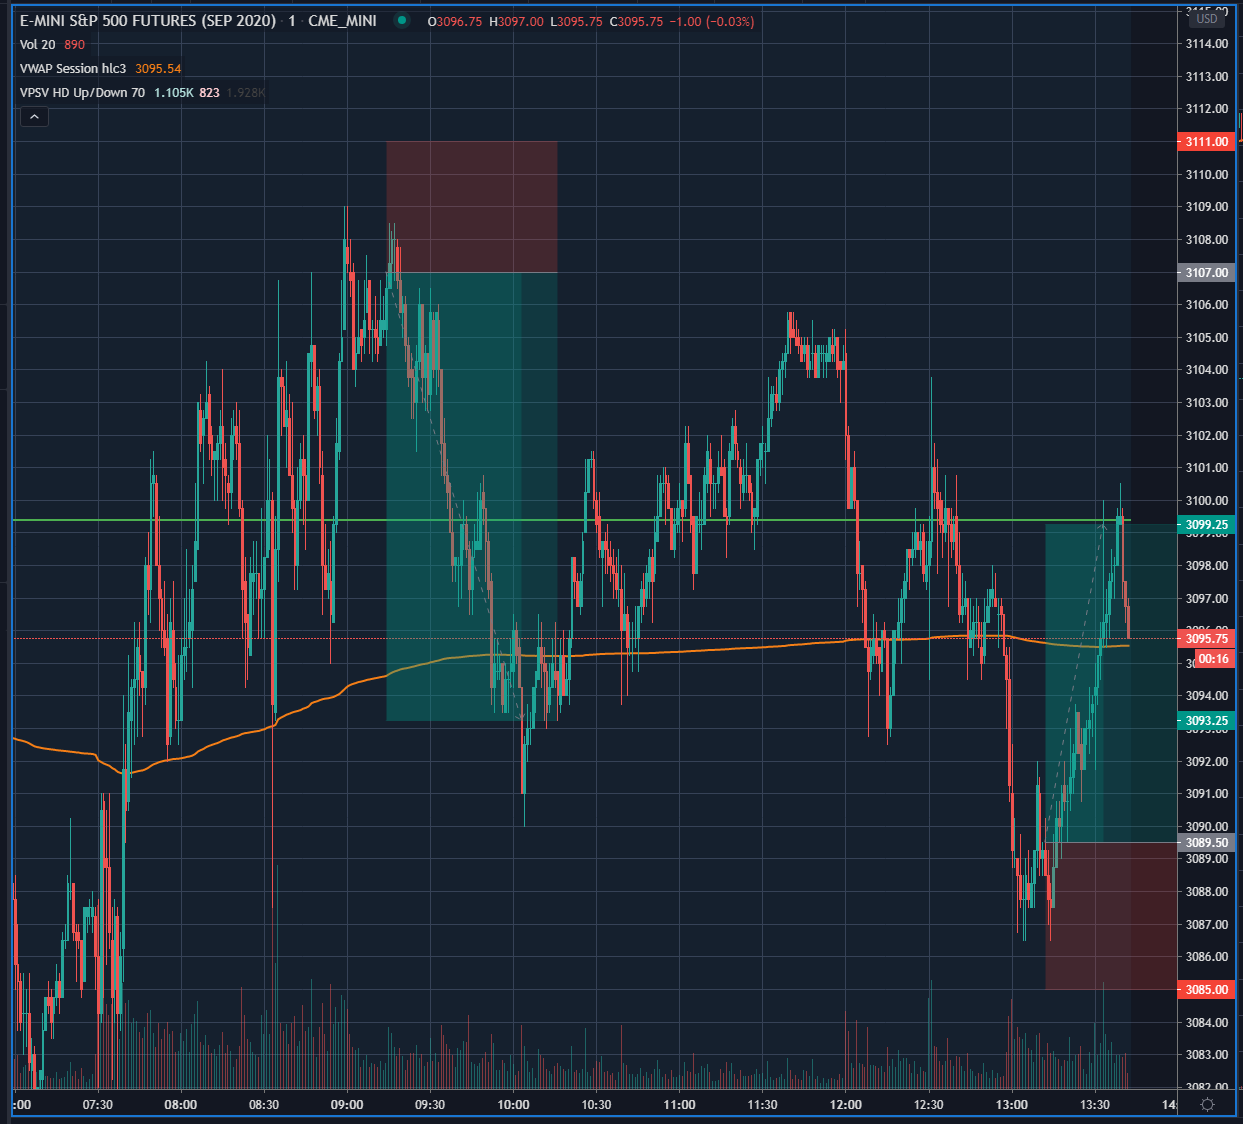The height and width of the screenshot is (1124, 1243).
Task: Select the green 3093.25 target price label
Action: 1207,721
